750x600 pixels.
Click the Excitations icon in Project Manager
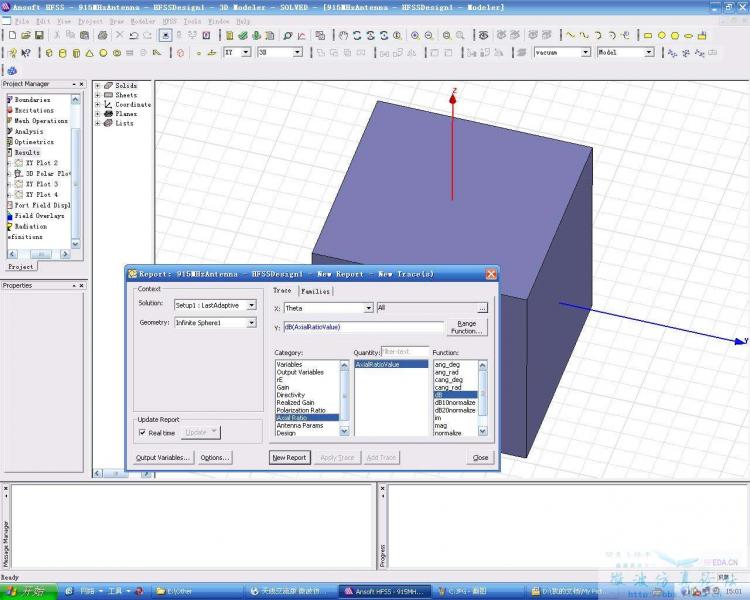[10, 110]
